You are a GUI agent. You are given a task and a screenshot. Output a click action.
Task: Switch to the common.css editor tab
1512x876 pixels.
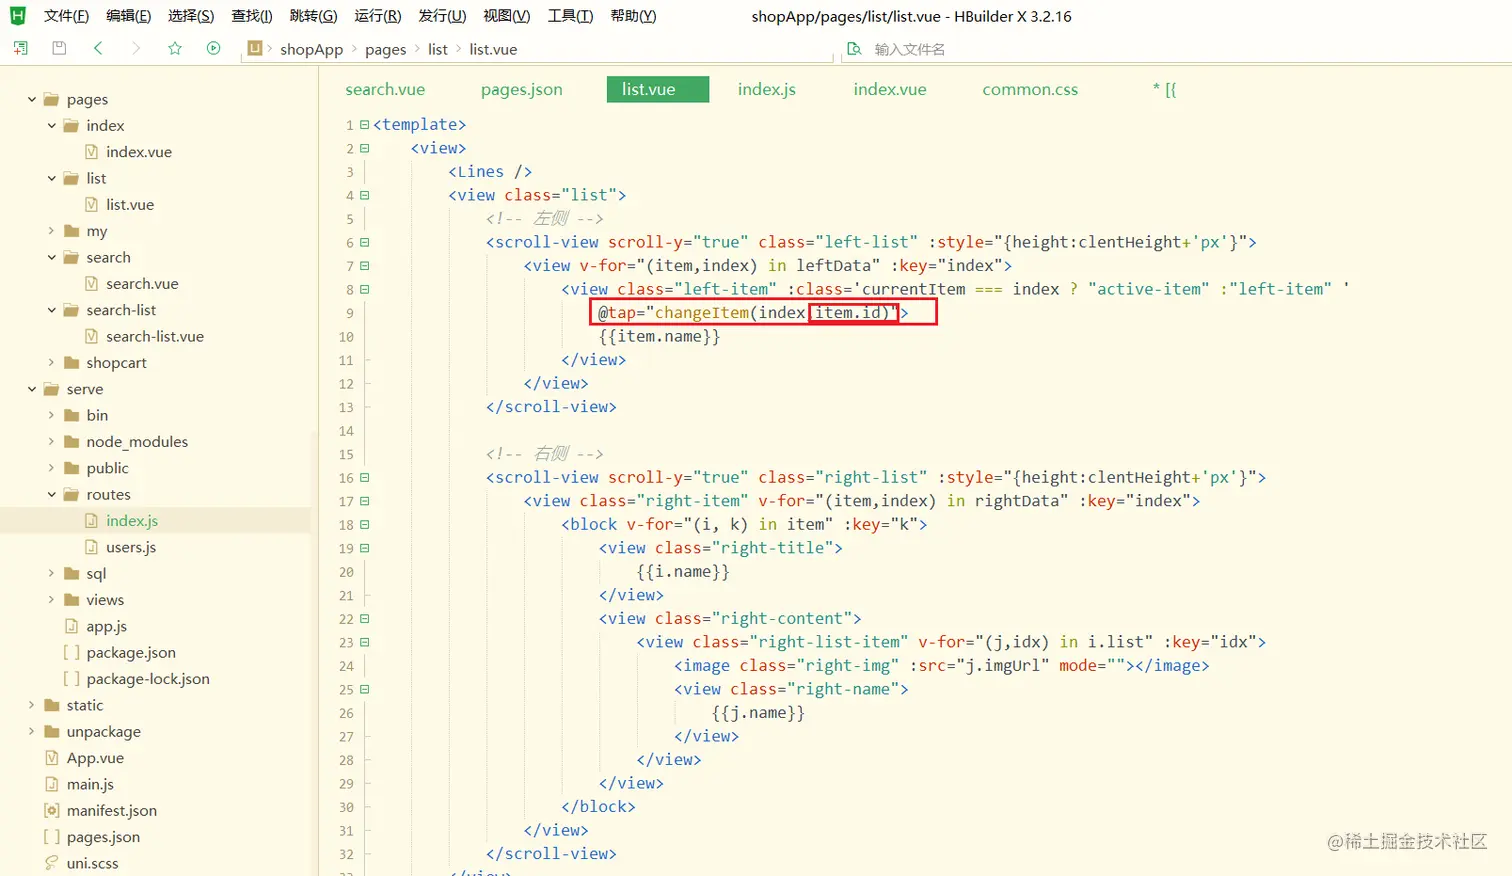click(x=1030, y=89)
